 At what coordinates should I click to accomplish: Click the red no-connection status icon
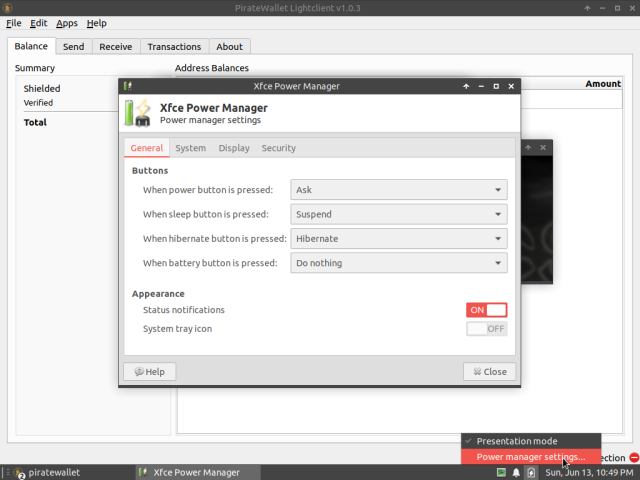(634, 458)
